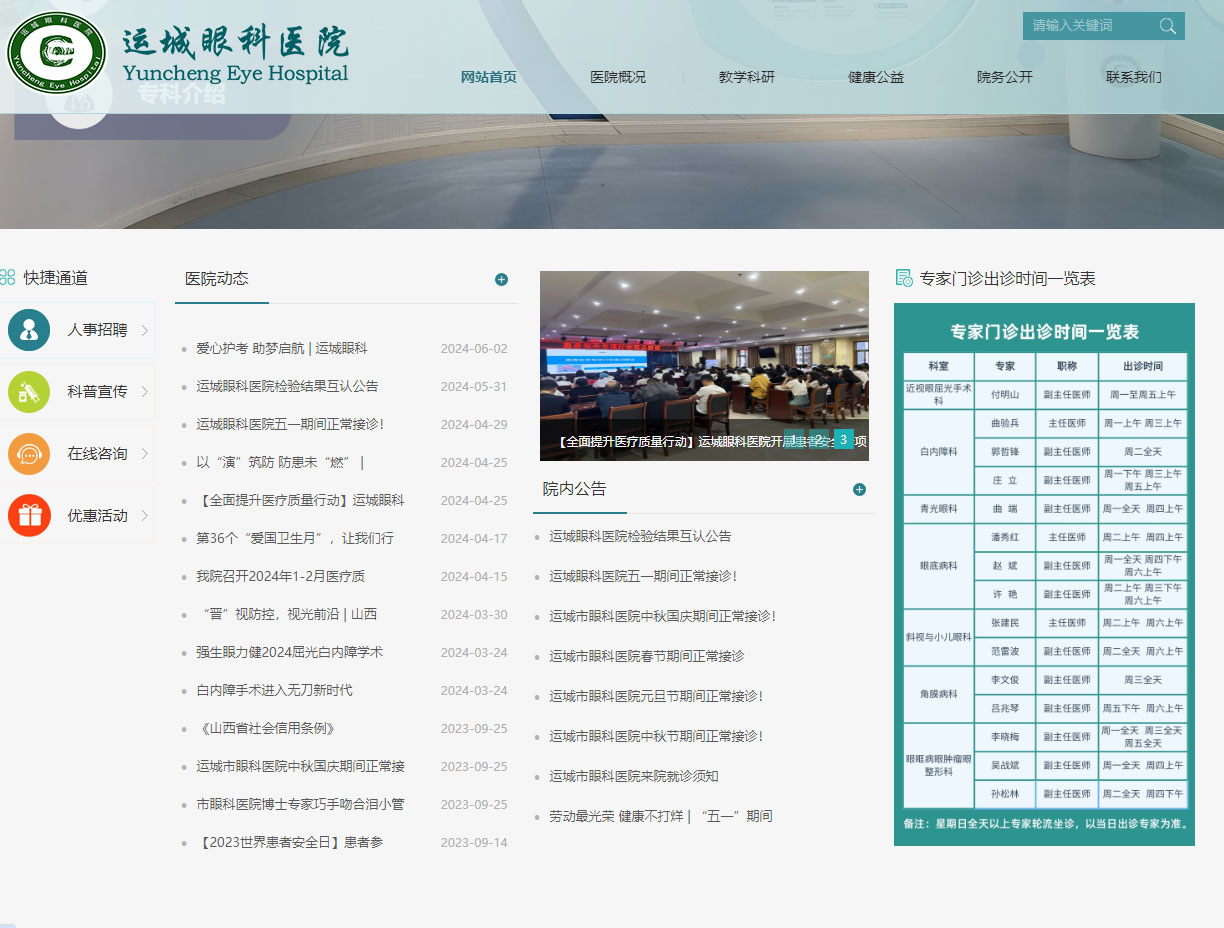1224x928 pixels.
Task: Open news 以“演”筑防 防患未“燃”
Action: tap(280, 463)
